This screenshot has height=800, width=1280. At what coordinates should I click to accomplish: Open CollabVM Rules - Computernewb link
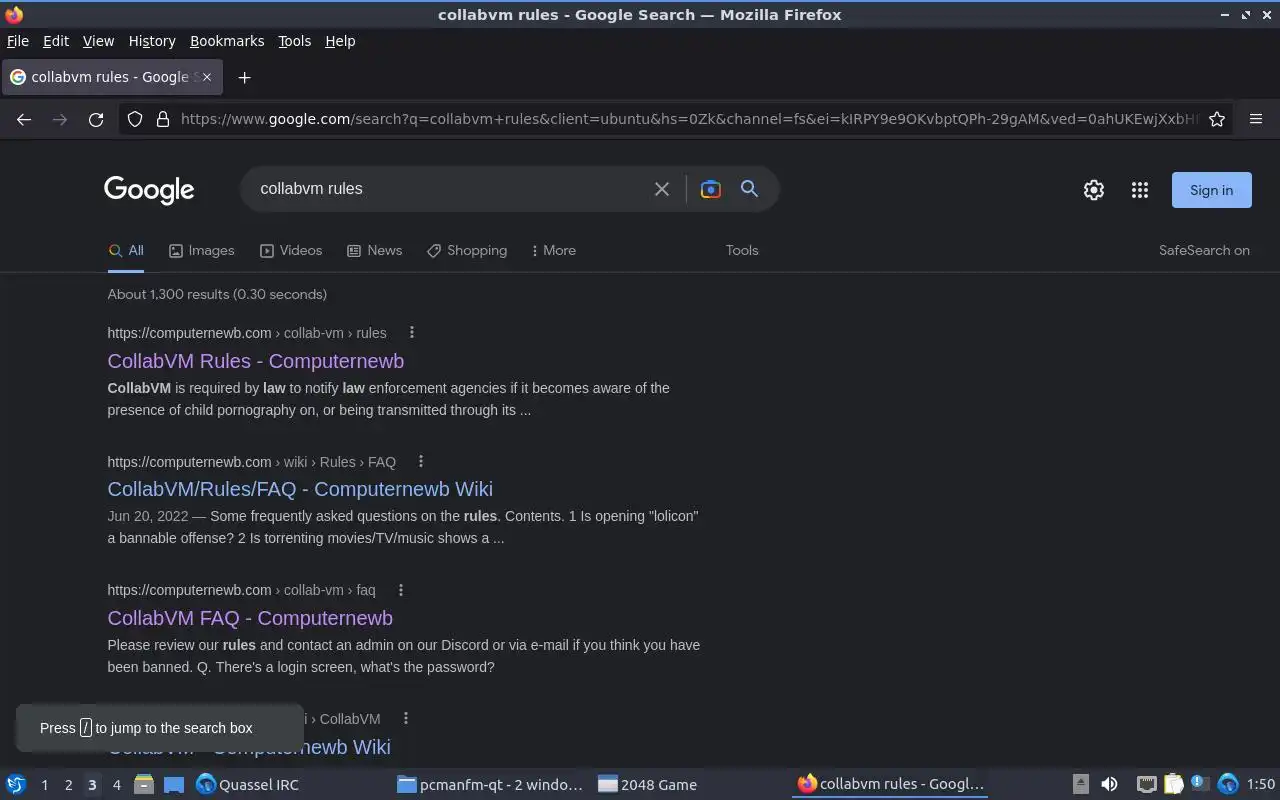pyautogui.click(x=256, y=361)
